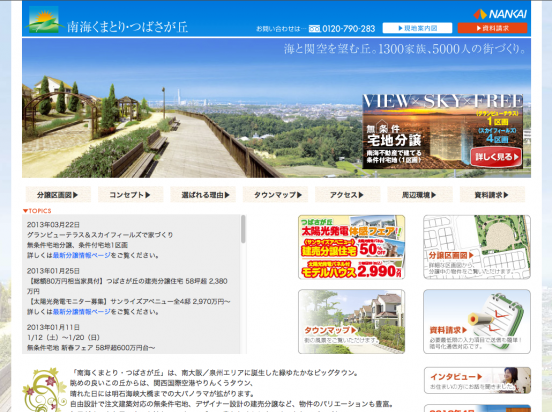The image size is (552, 412).
Task: Click the sun and hill site logo
Action: [x=43, y=20]
